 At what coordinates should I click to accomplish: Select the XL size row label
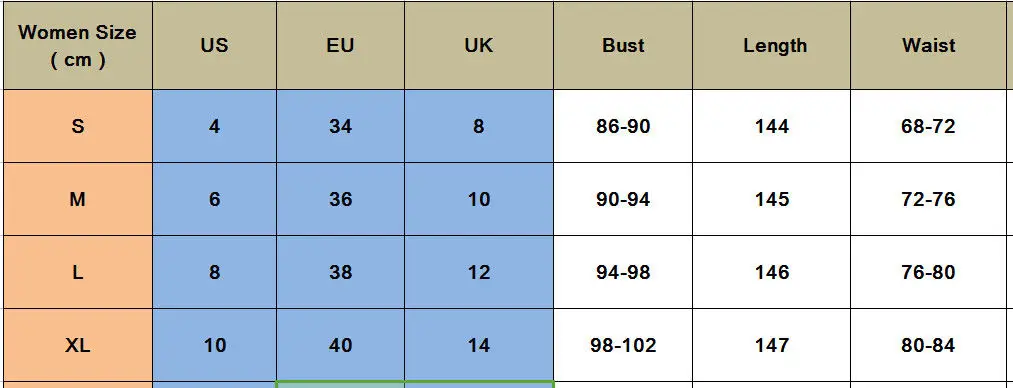(78, 345)
